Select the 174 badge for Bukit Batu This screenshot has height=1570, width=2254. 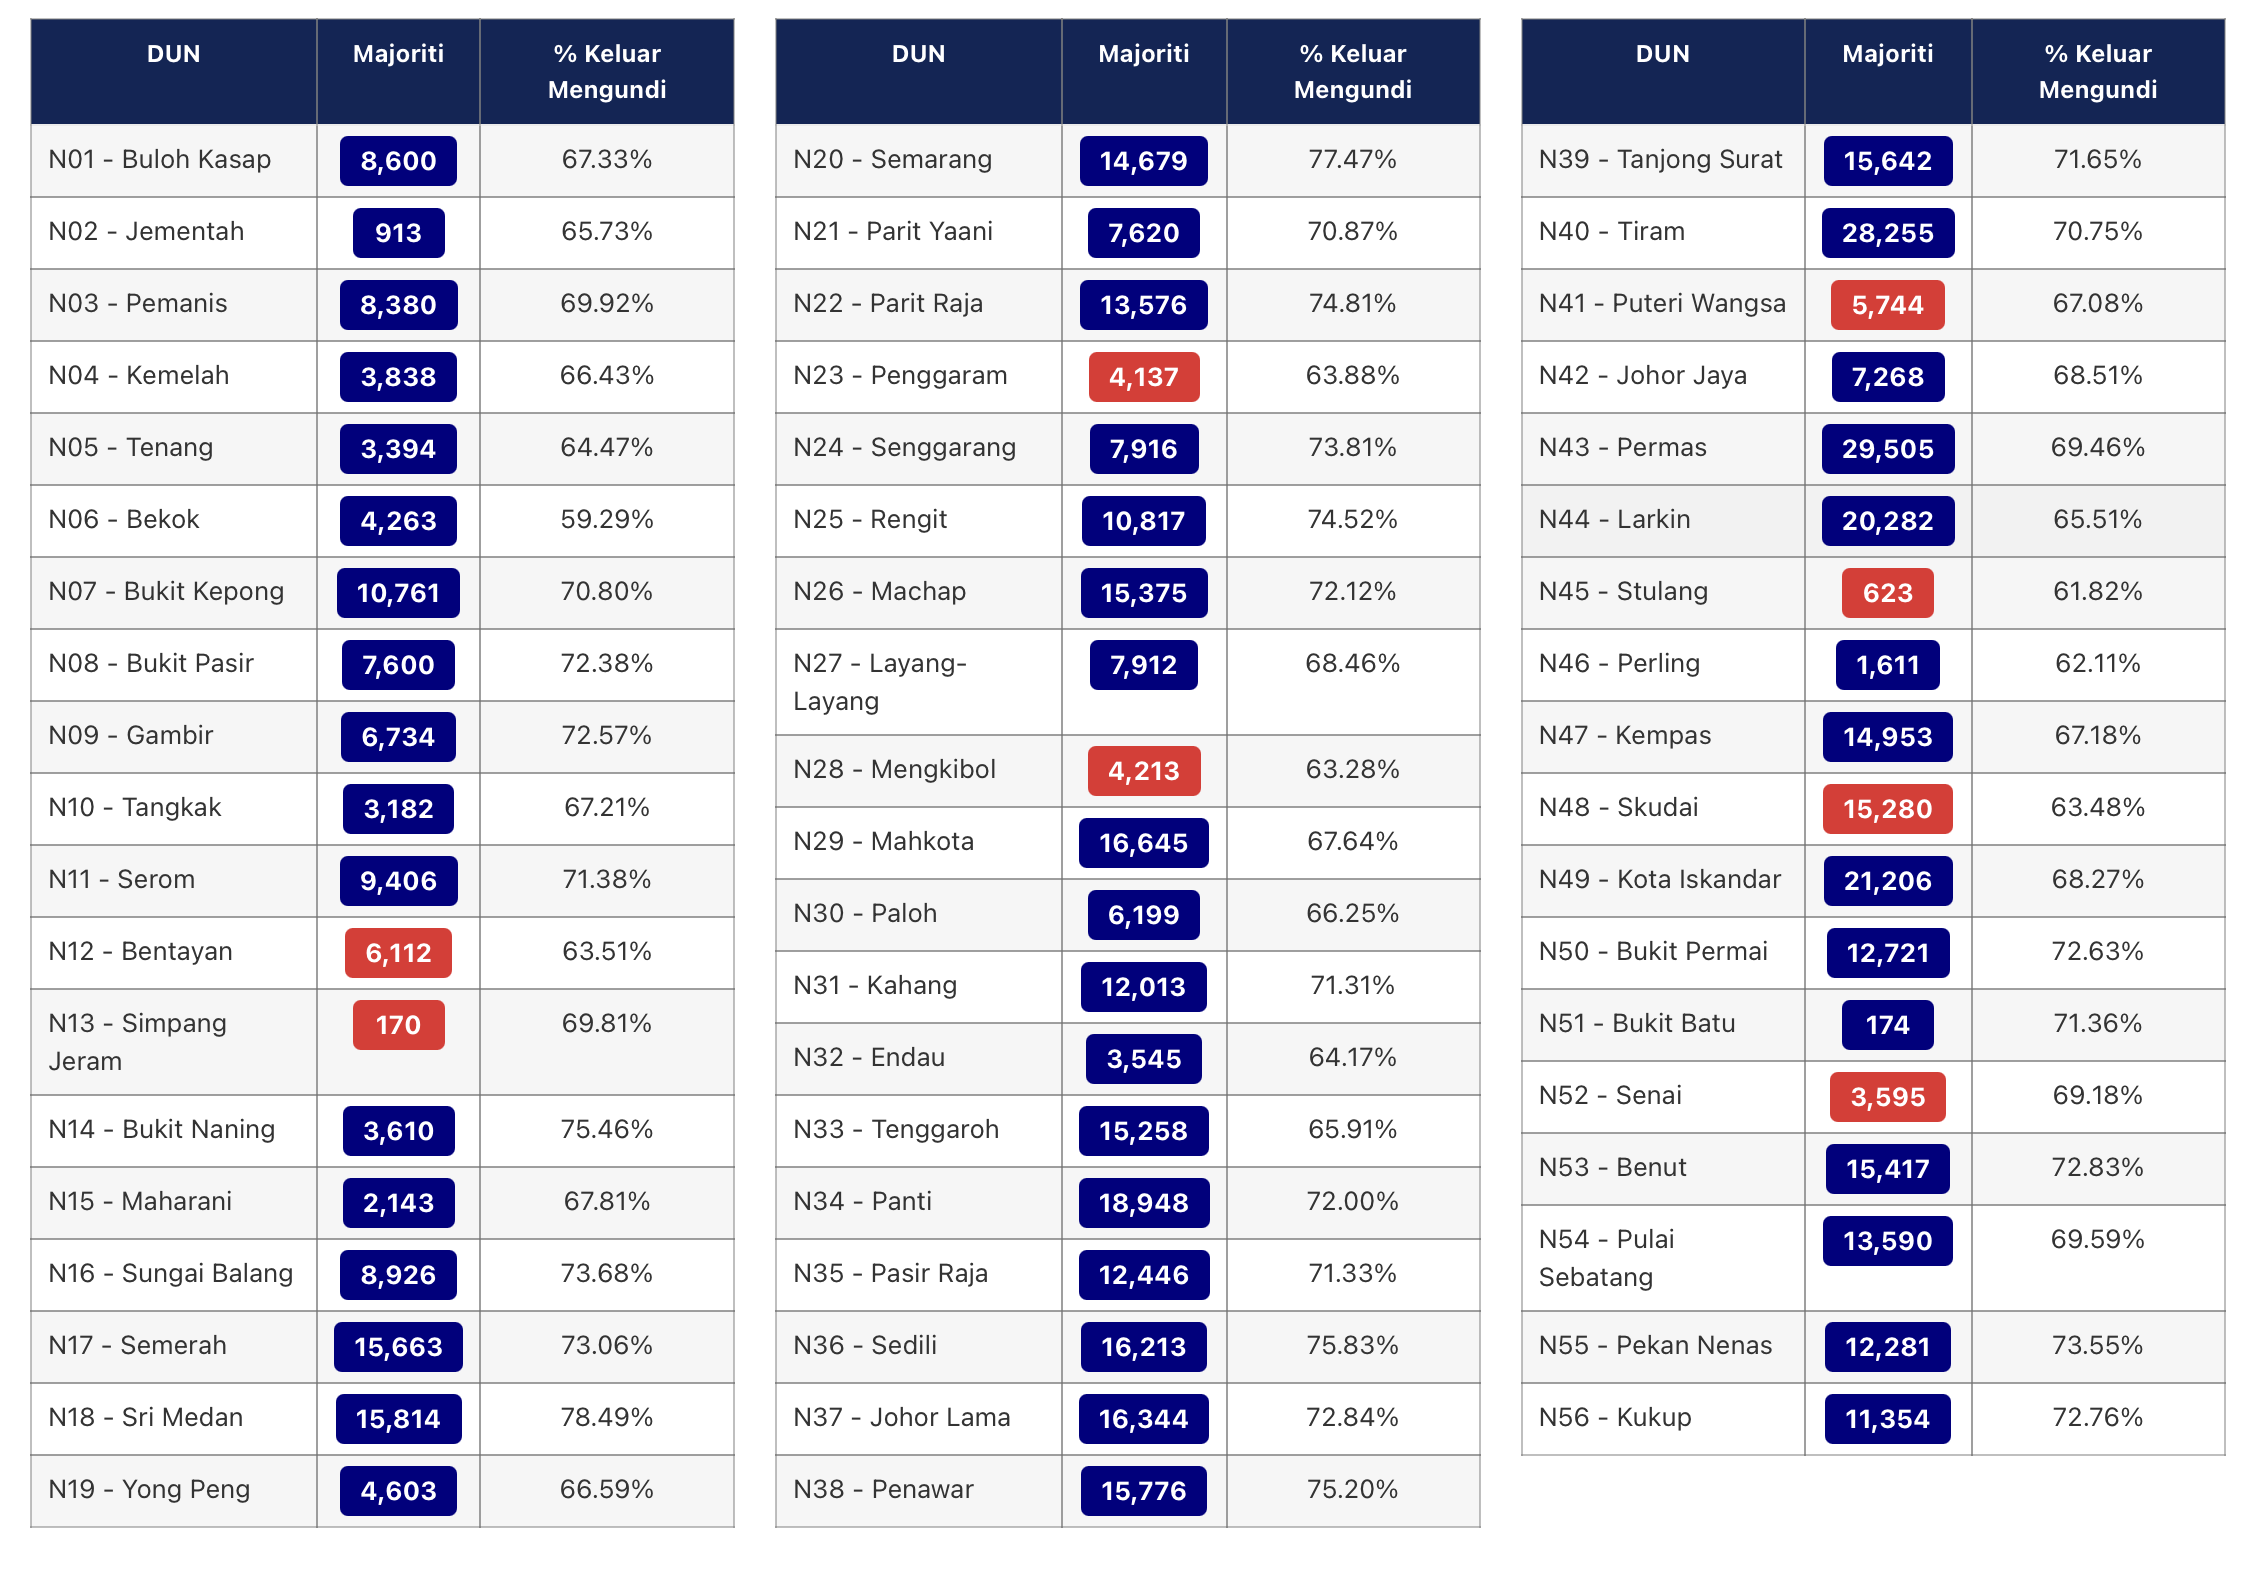(x=1887, y=1025)
